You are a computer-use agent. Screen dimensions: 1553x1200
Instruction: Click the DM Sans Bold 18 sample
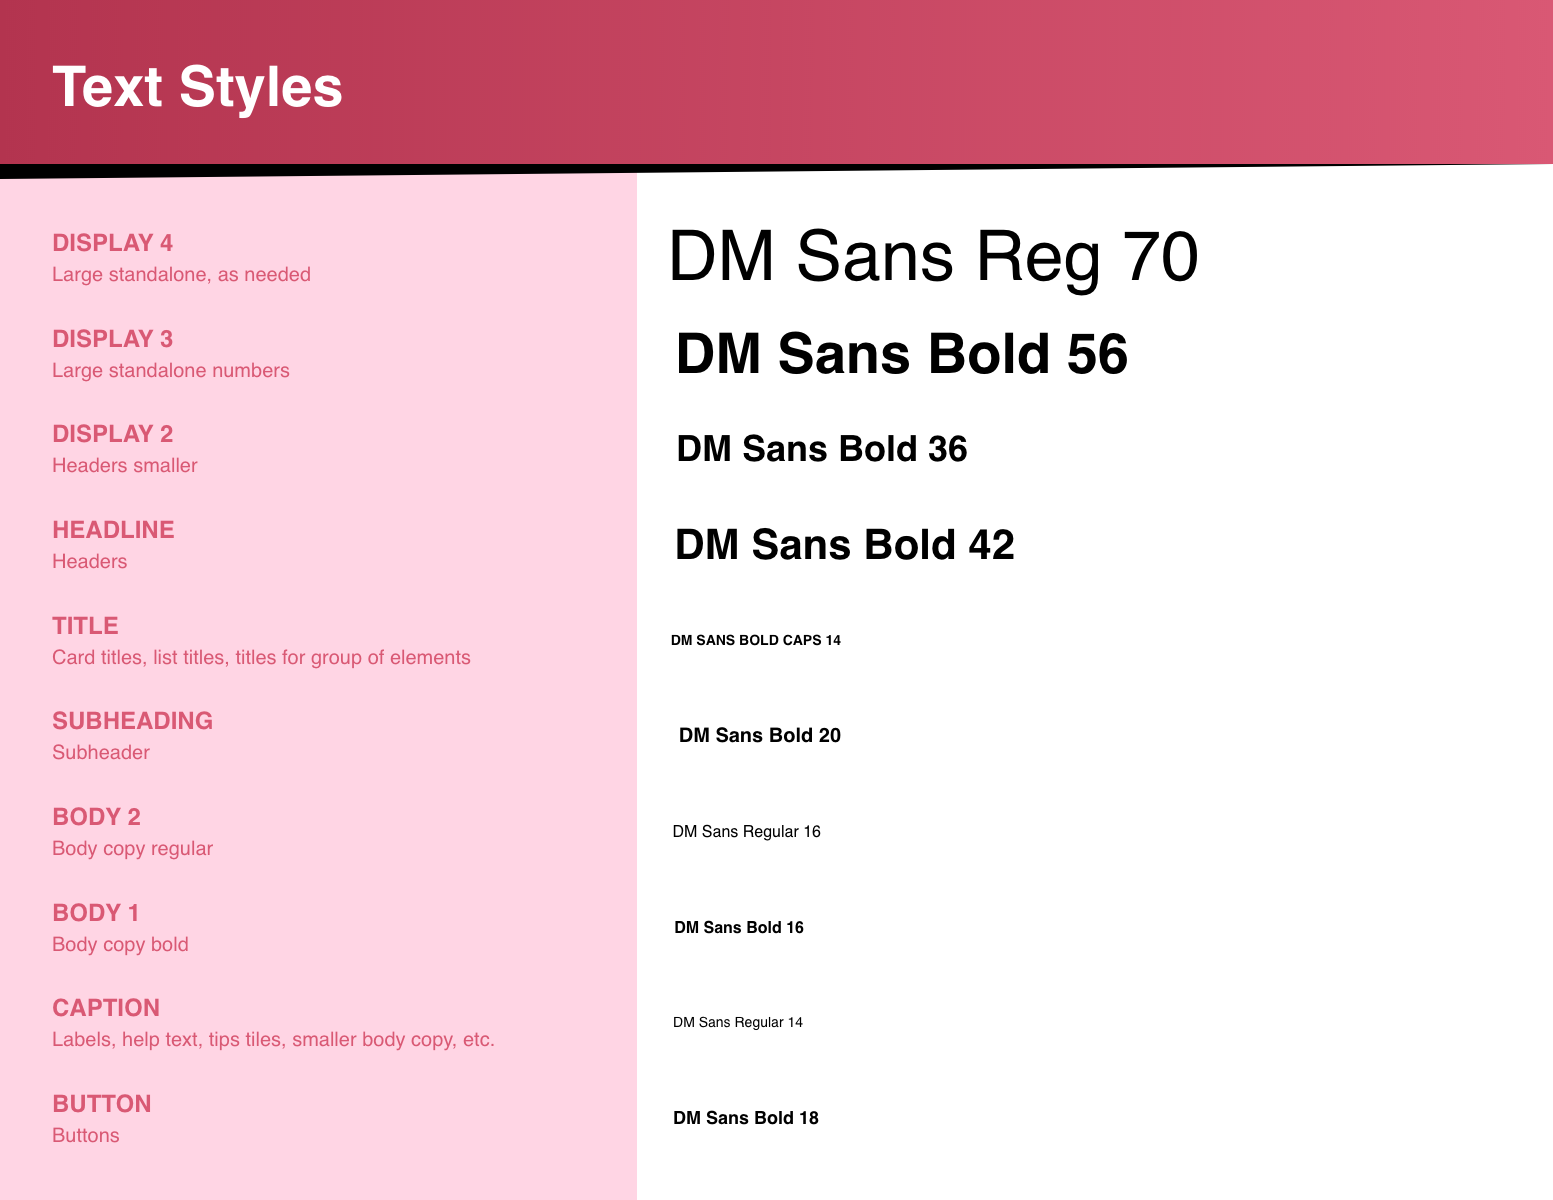pos(746,1118)
